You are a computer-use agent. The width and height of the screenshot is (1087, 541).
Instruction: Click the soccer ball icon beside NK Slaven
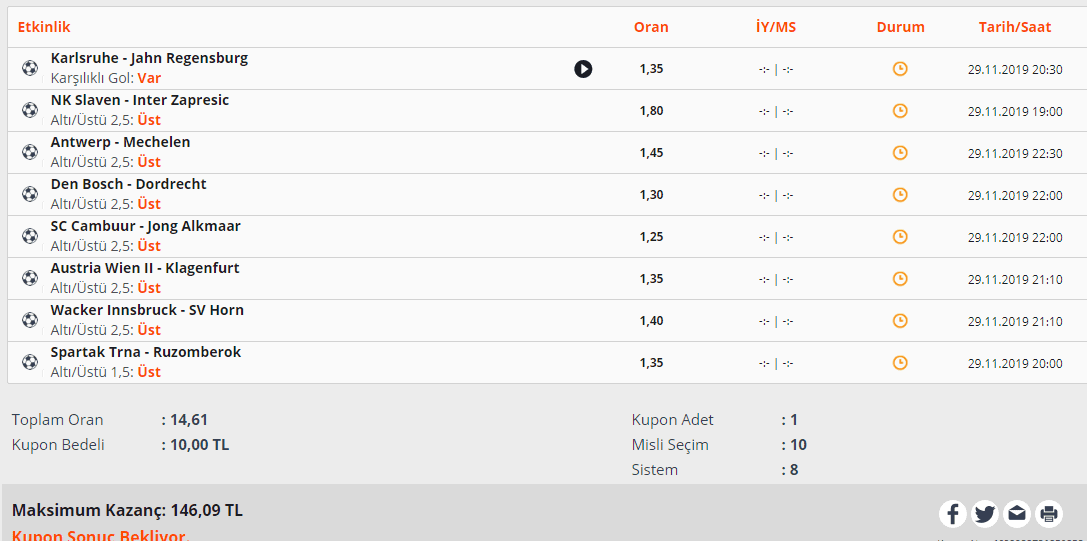tap(29, 110)
